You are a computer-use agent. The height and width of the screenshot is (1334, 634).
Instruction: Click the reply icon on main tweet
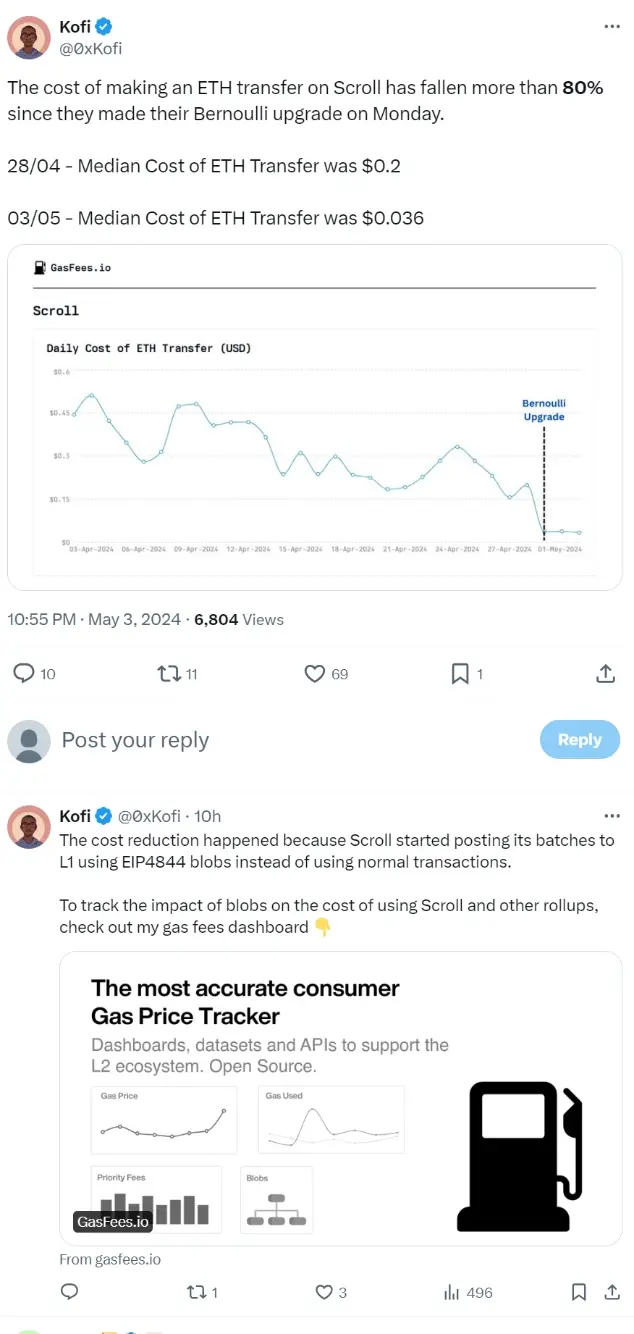(x=24, y=674)
